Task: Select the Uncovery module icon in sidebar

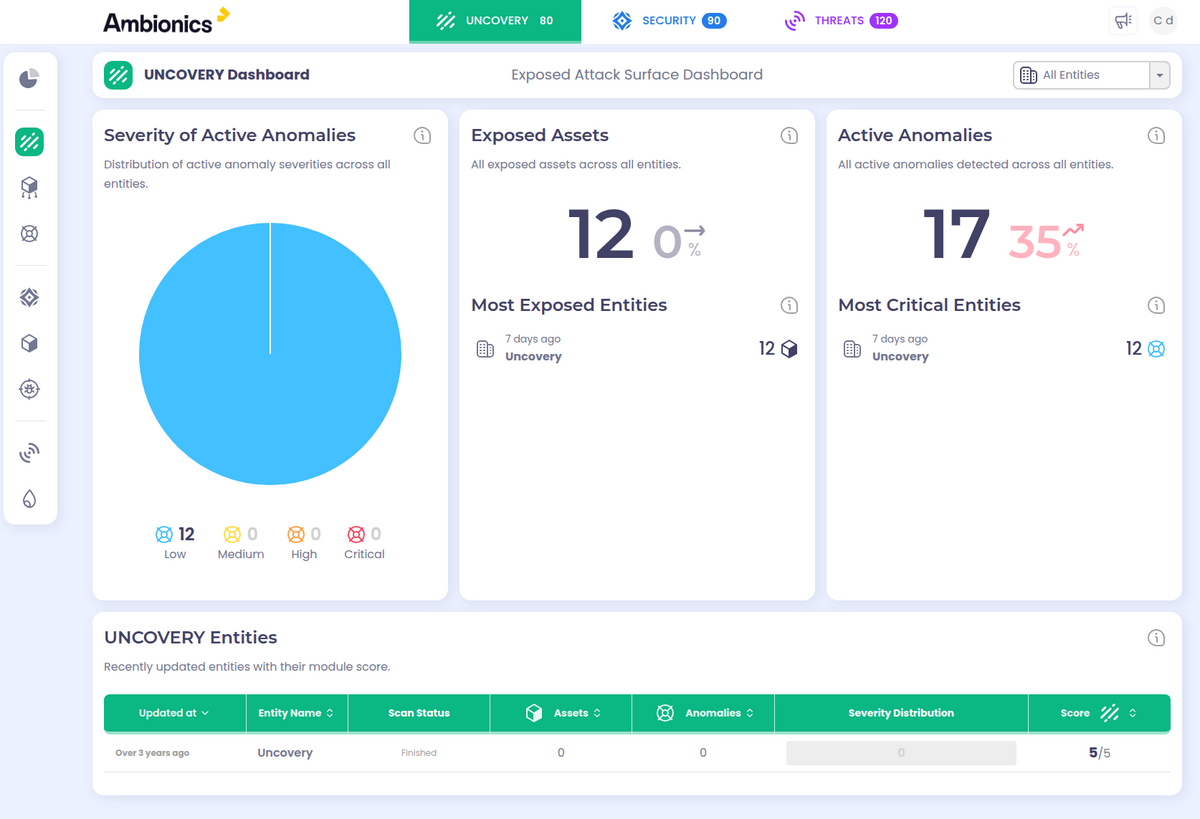Action: [29, 141]
